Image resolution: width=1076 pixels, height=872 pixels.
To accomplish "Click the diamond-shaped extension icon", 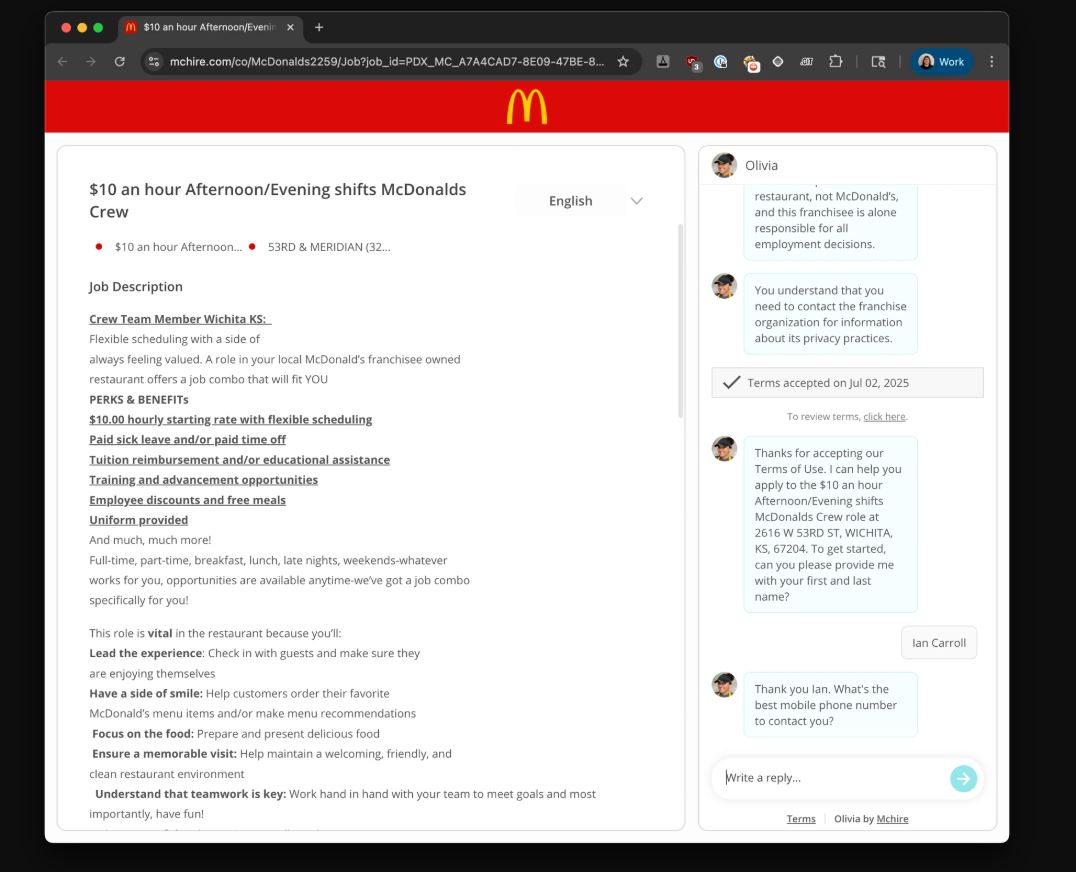I will [x=777, y=61].
